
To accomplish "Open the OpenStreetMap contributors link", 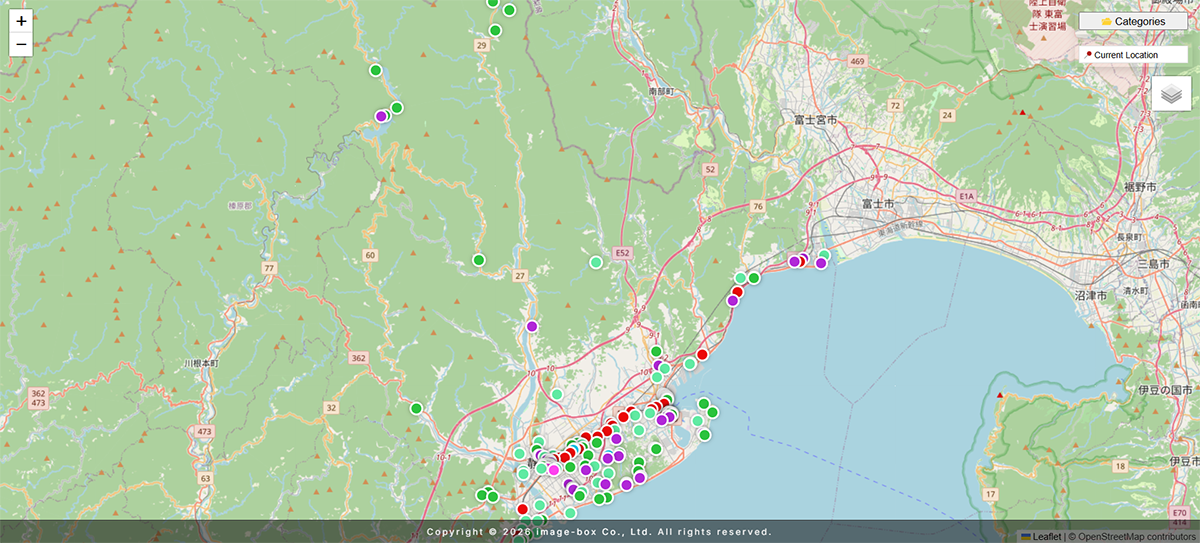I will (x=1137, y=536).
